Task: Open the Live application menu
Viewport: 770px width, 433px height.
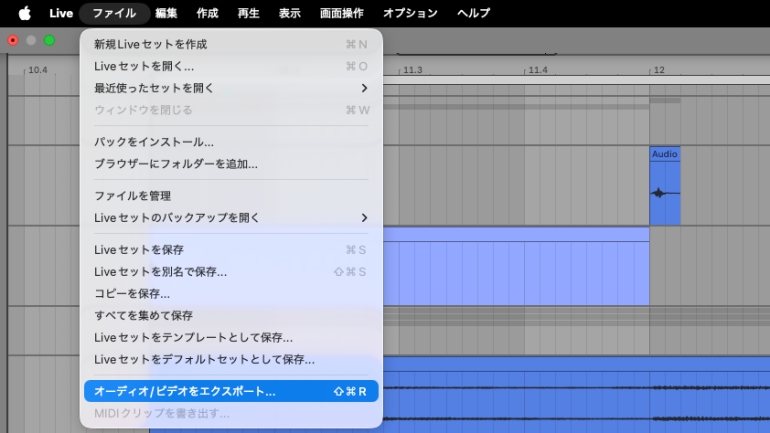Action: (61, 13)
